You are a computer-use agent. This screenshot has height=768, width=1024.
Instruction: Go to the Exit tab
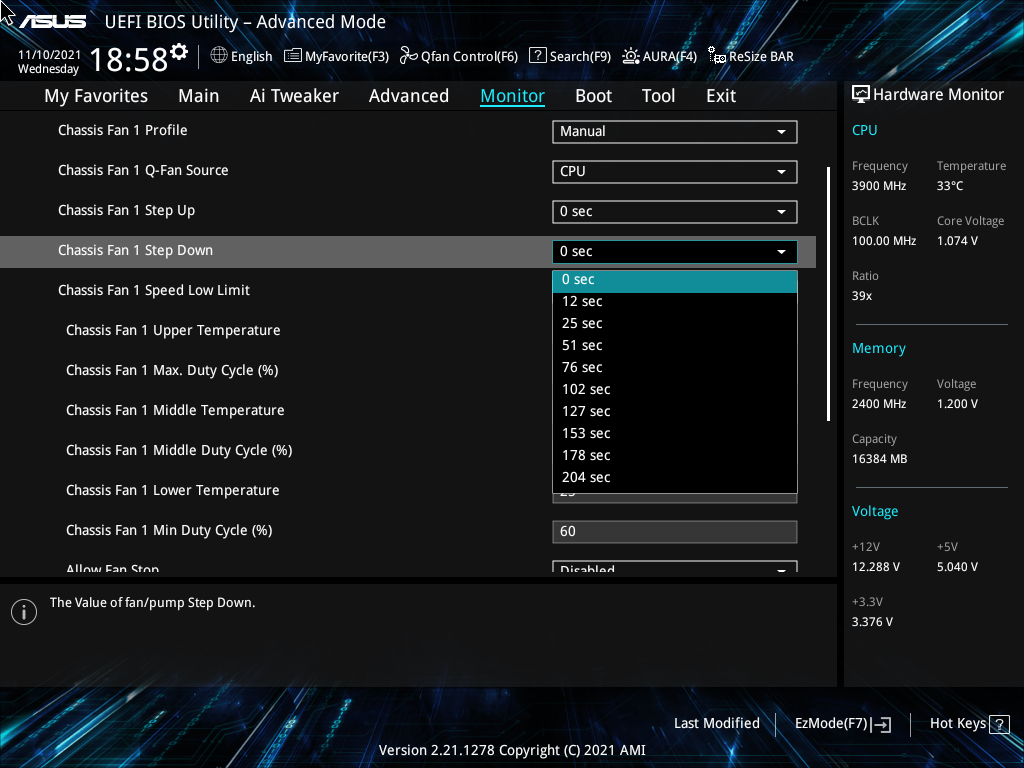[x=721, y=96]
